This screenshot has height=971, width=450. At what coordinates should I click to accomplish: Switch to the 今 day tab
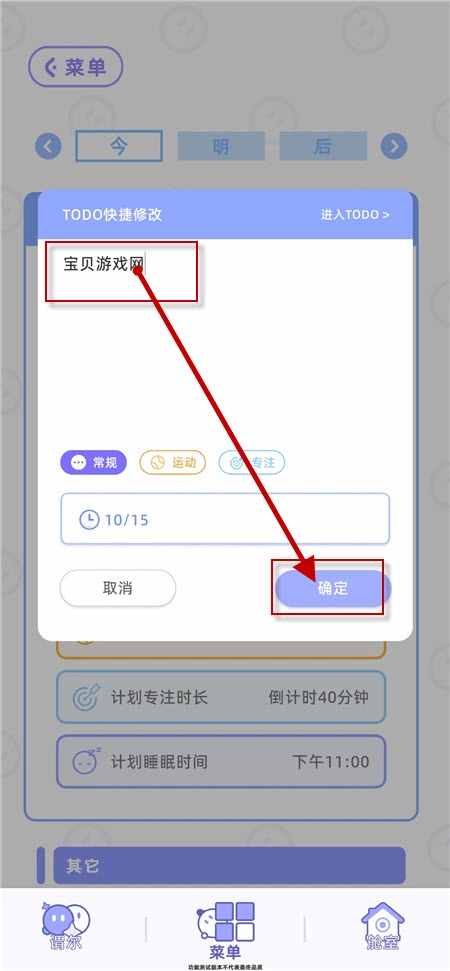pos(119,146)
